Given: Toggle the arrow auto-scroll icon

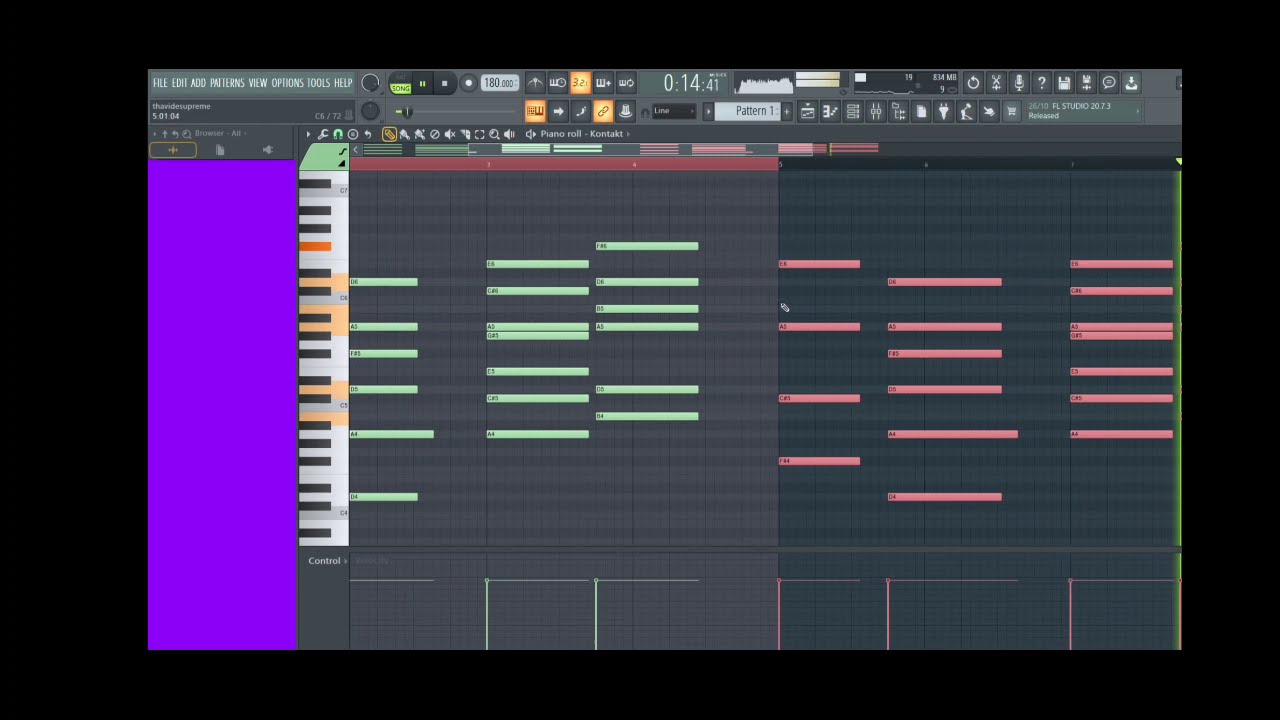Looking at the screenshot, I should click(558, 111).
